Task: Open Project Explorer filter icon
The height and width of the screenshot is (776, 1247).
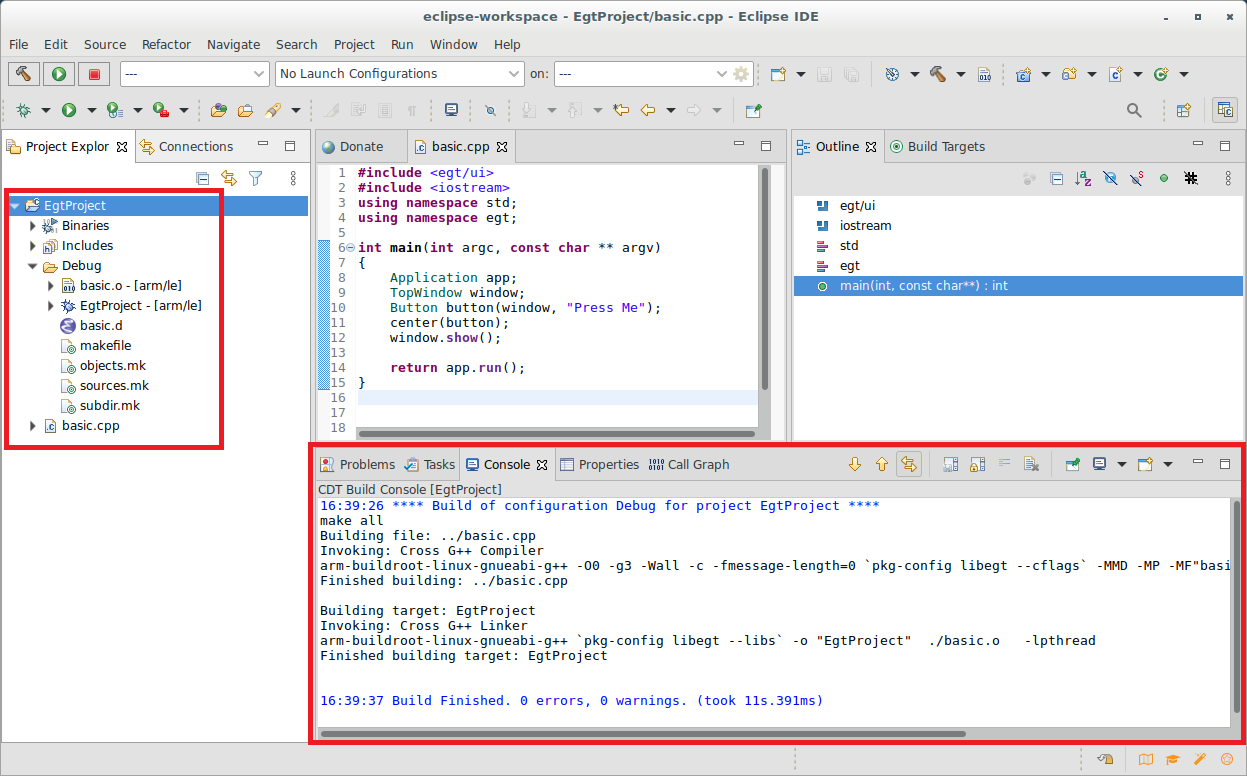Action: pyautogui.click(x=256, y=178)
